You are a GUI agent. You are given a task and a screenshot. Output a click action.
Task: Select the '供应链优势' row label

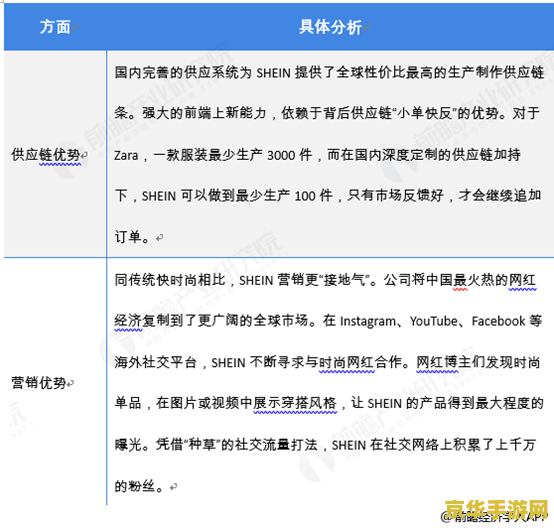[46, 155]
